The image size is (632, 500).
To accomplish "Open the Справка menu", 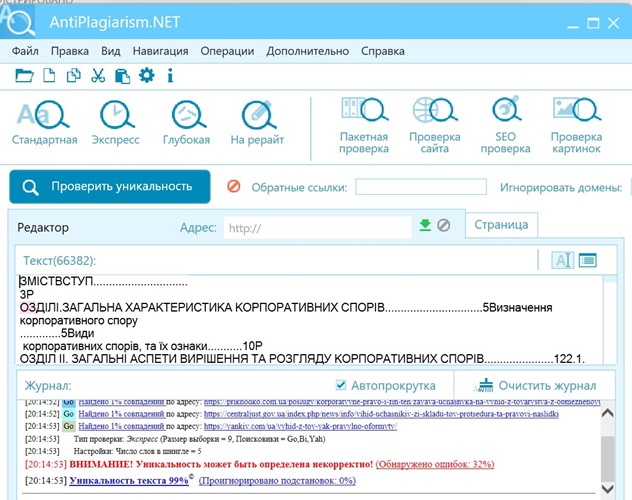I will [x=383, y=51].
